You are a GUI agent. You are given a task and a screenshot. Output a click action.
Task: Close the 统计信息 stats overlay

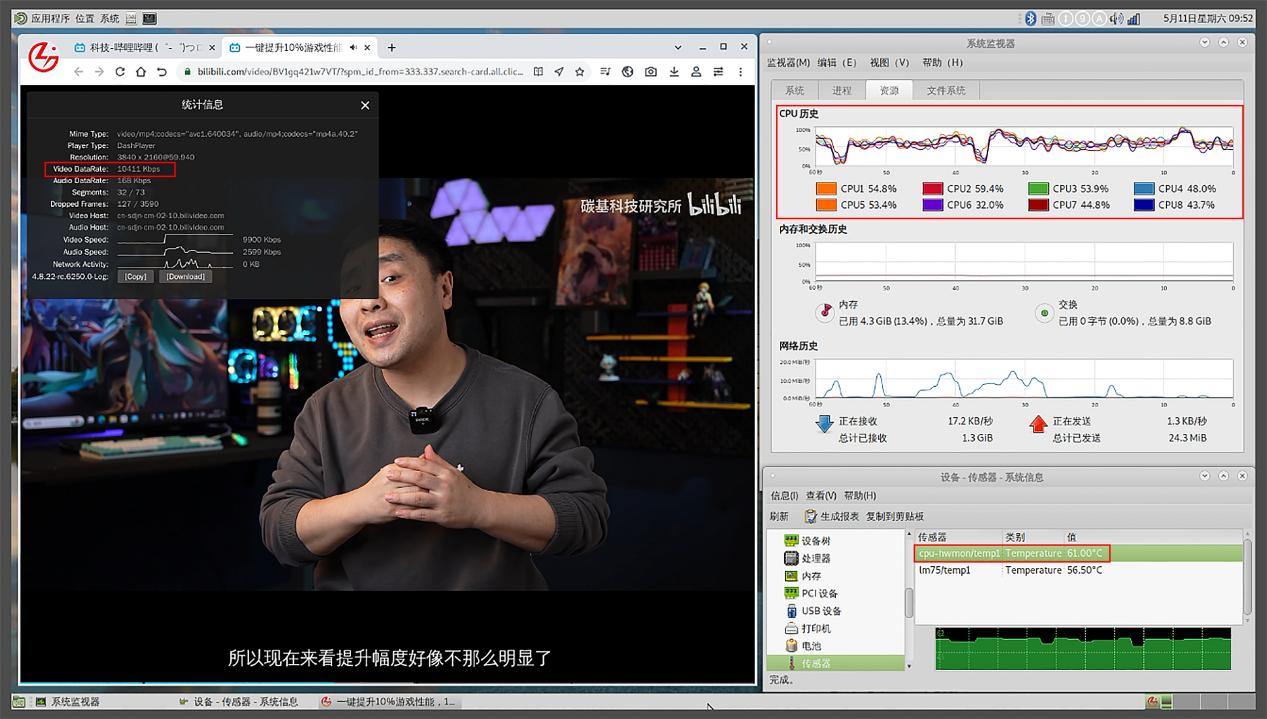pos(365,105)
